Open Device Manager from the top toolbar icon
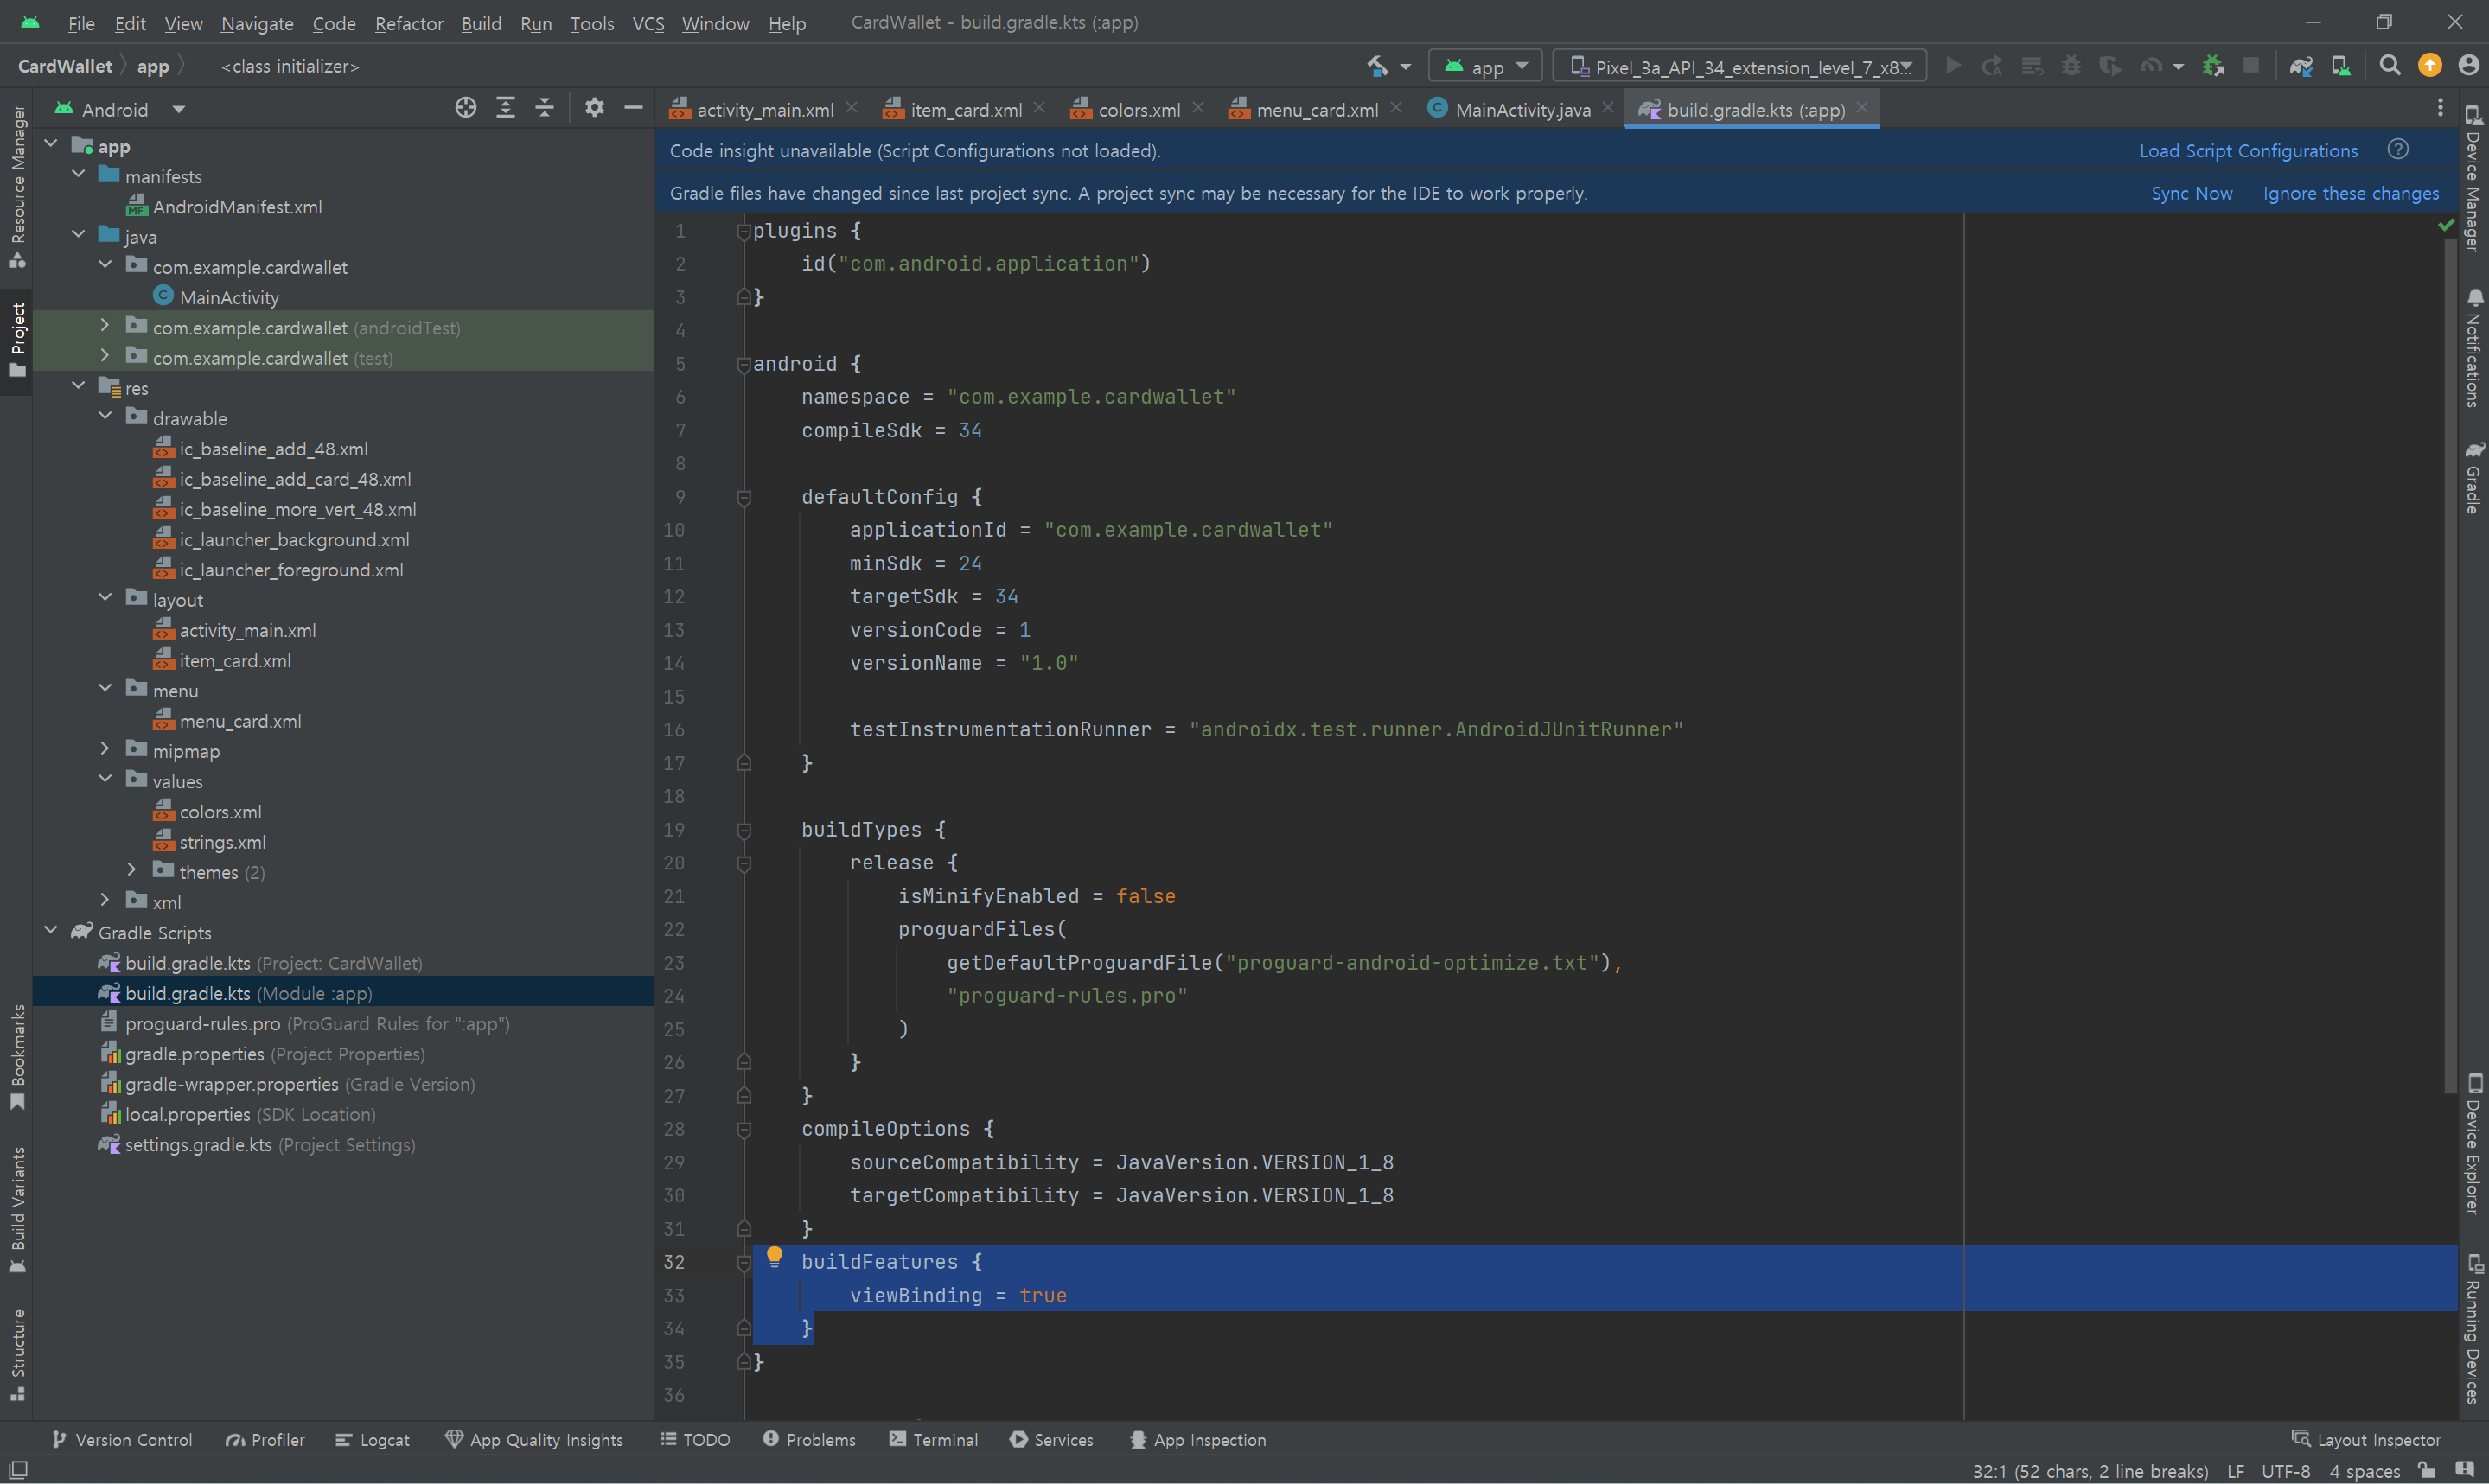This screenshot has width=2489, height=1484. [2340, 66]
